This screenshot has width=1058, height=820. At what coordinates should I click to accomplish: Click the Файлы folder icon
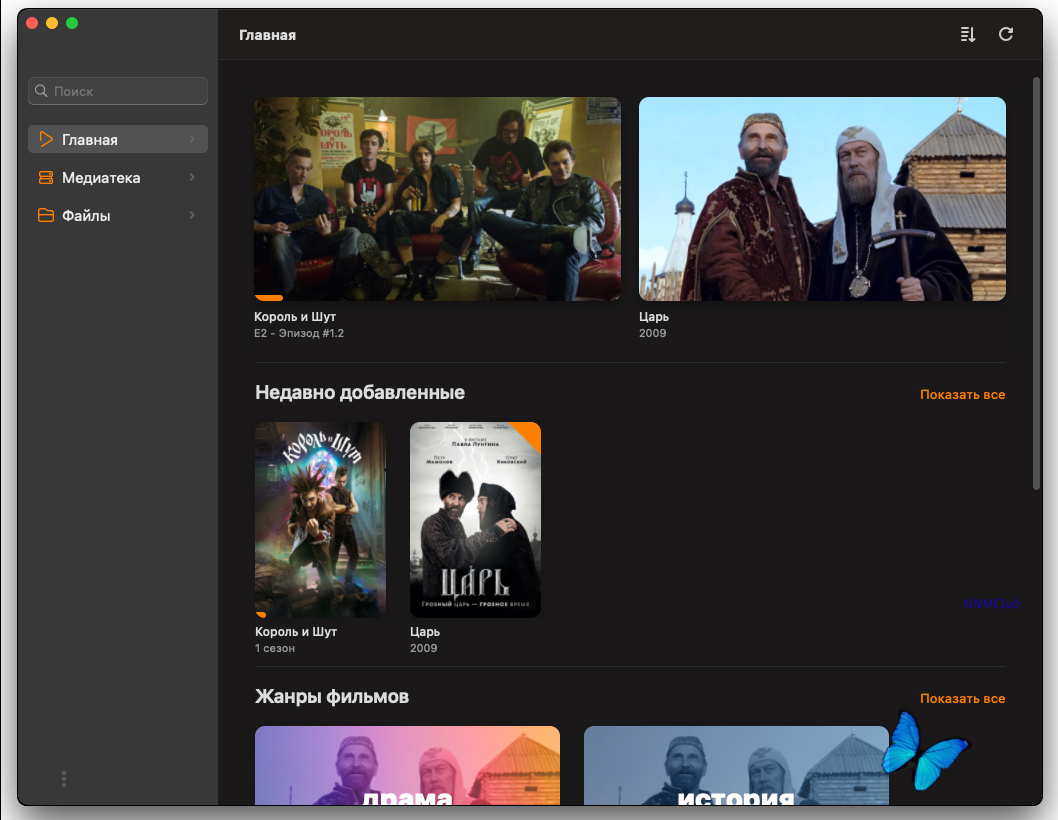(x=46, y=215)
